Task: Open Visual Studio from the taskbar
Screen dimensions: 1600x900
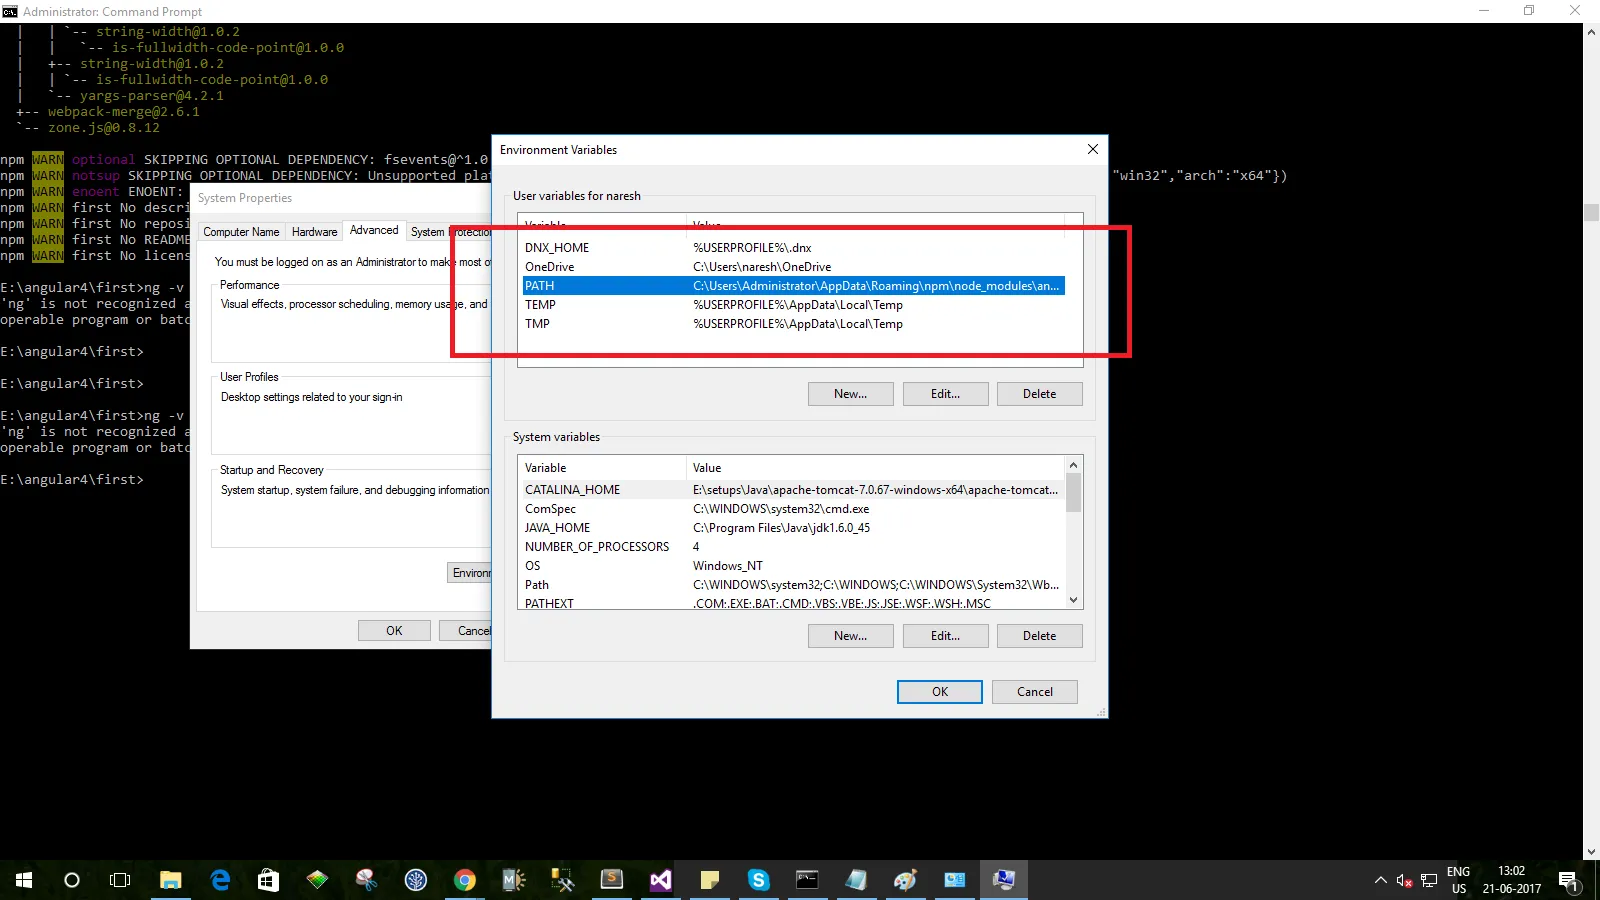Action: click(x=660, y=880)
